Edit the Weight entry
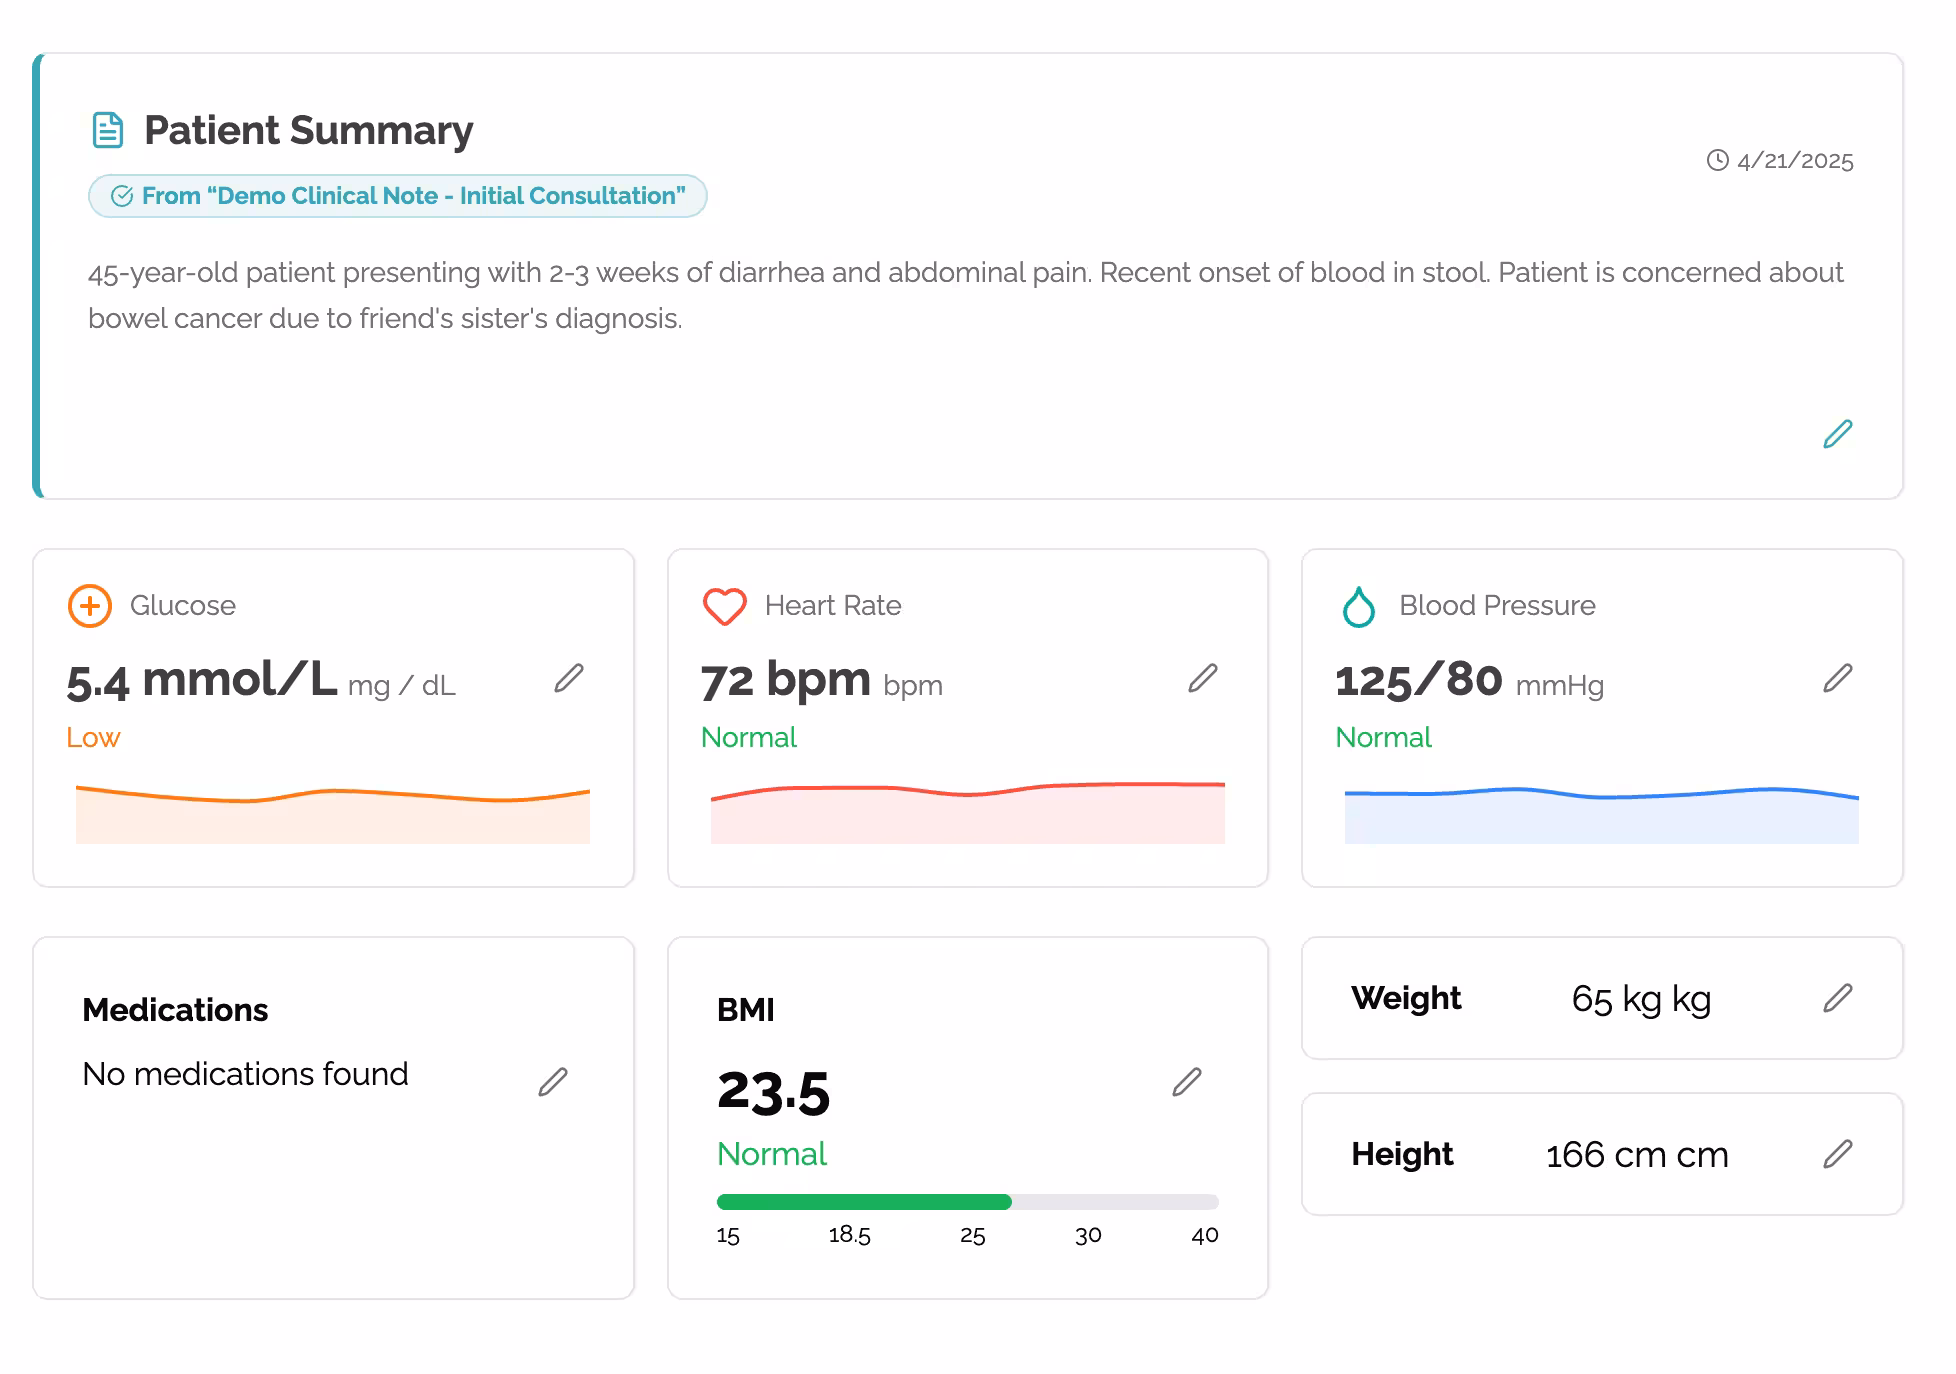This screenshot has height=1374, width=1956. tap(1838, 998)
